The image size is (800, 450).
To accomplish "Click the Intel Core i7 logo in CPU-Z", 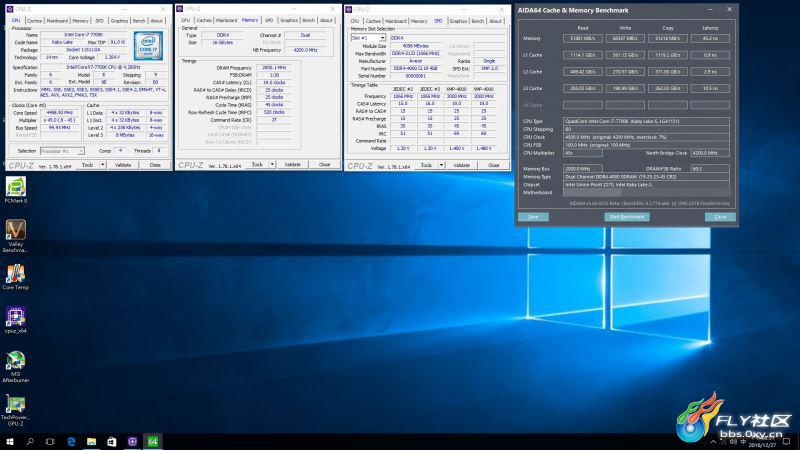I will 148,45.
